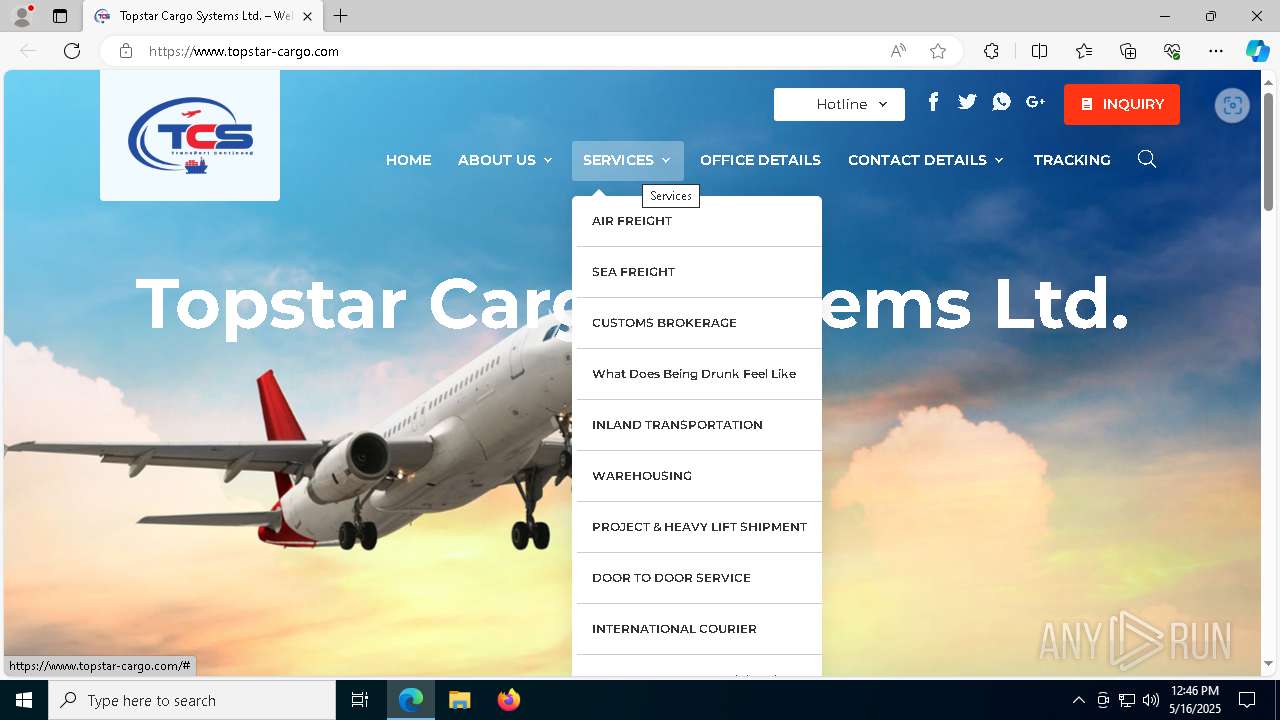Click scrollbar down arrow
Image resolution: width=1280 pixels, height=720 pixels.
tap(1268, 664)
